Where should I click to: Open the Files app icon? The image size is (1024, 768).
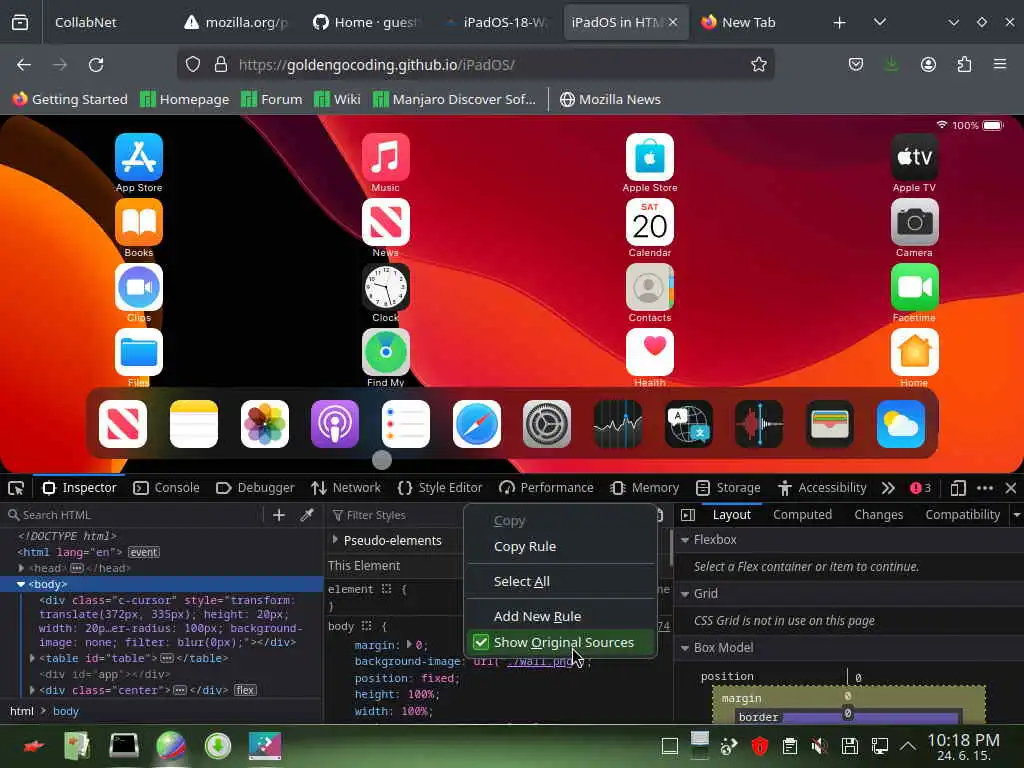point(138,353)
